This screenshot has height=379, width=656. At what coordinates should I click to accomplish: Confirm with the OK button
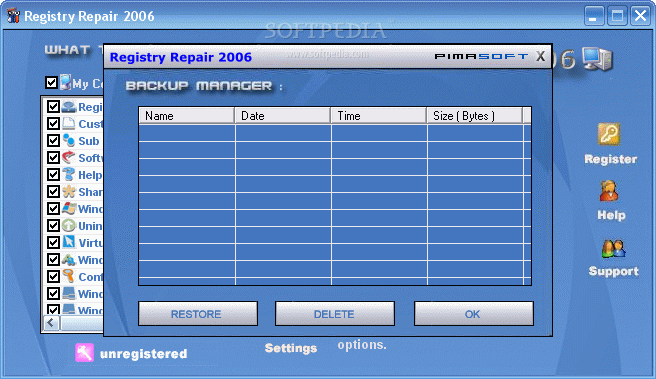pos(474,314)
